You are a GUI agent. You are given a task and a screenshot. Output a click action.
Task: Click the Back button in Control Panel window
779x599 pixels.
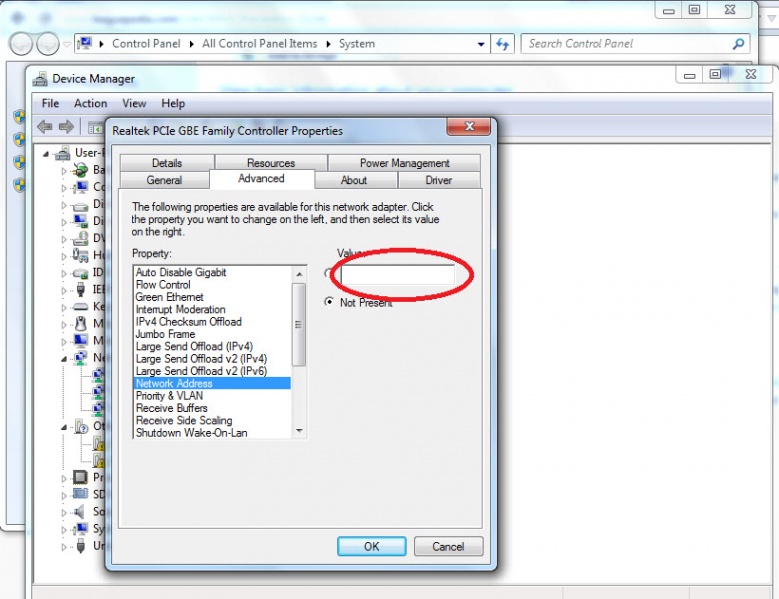(x=21, y=44)
